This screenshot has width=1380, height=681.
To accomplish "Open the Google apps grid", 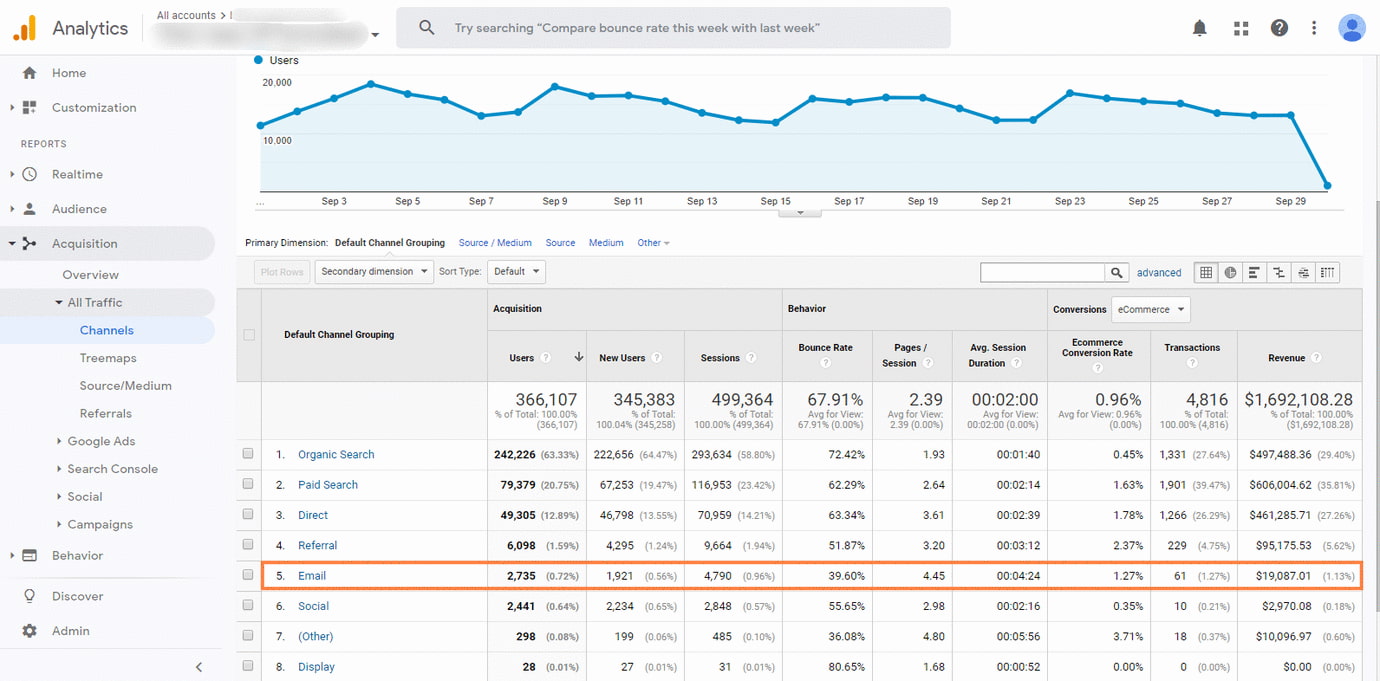I will pos(1240,27).
